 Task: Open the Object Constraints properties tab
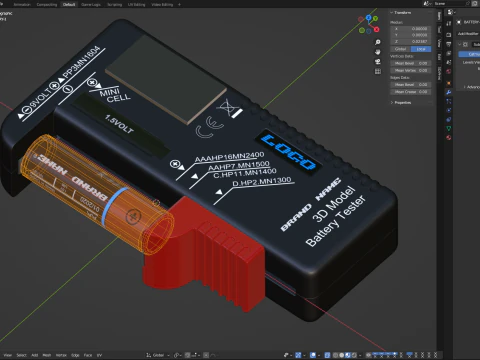(x=449, y=119)
